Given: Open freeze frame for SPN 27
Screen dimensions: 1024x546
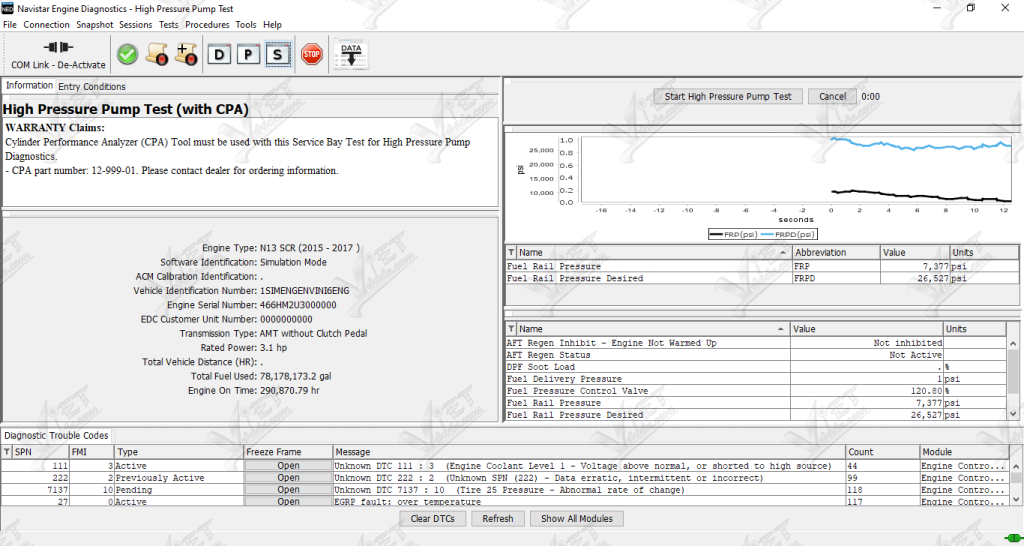Looking at the screenshot, I should point(288,502).
